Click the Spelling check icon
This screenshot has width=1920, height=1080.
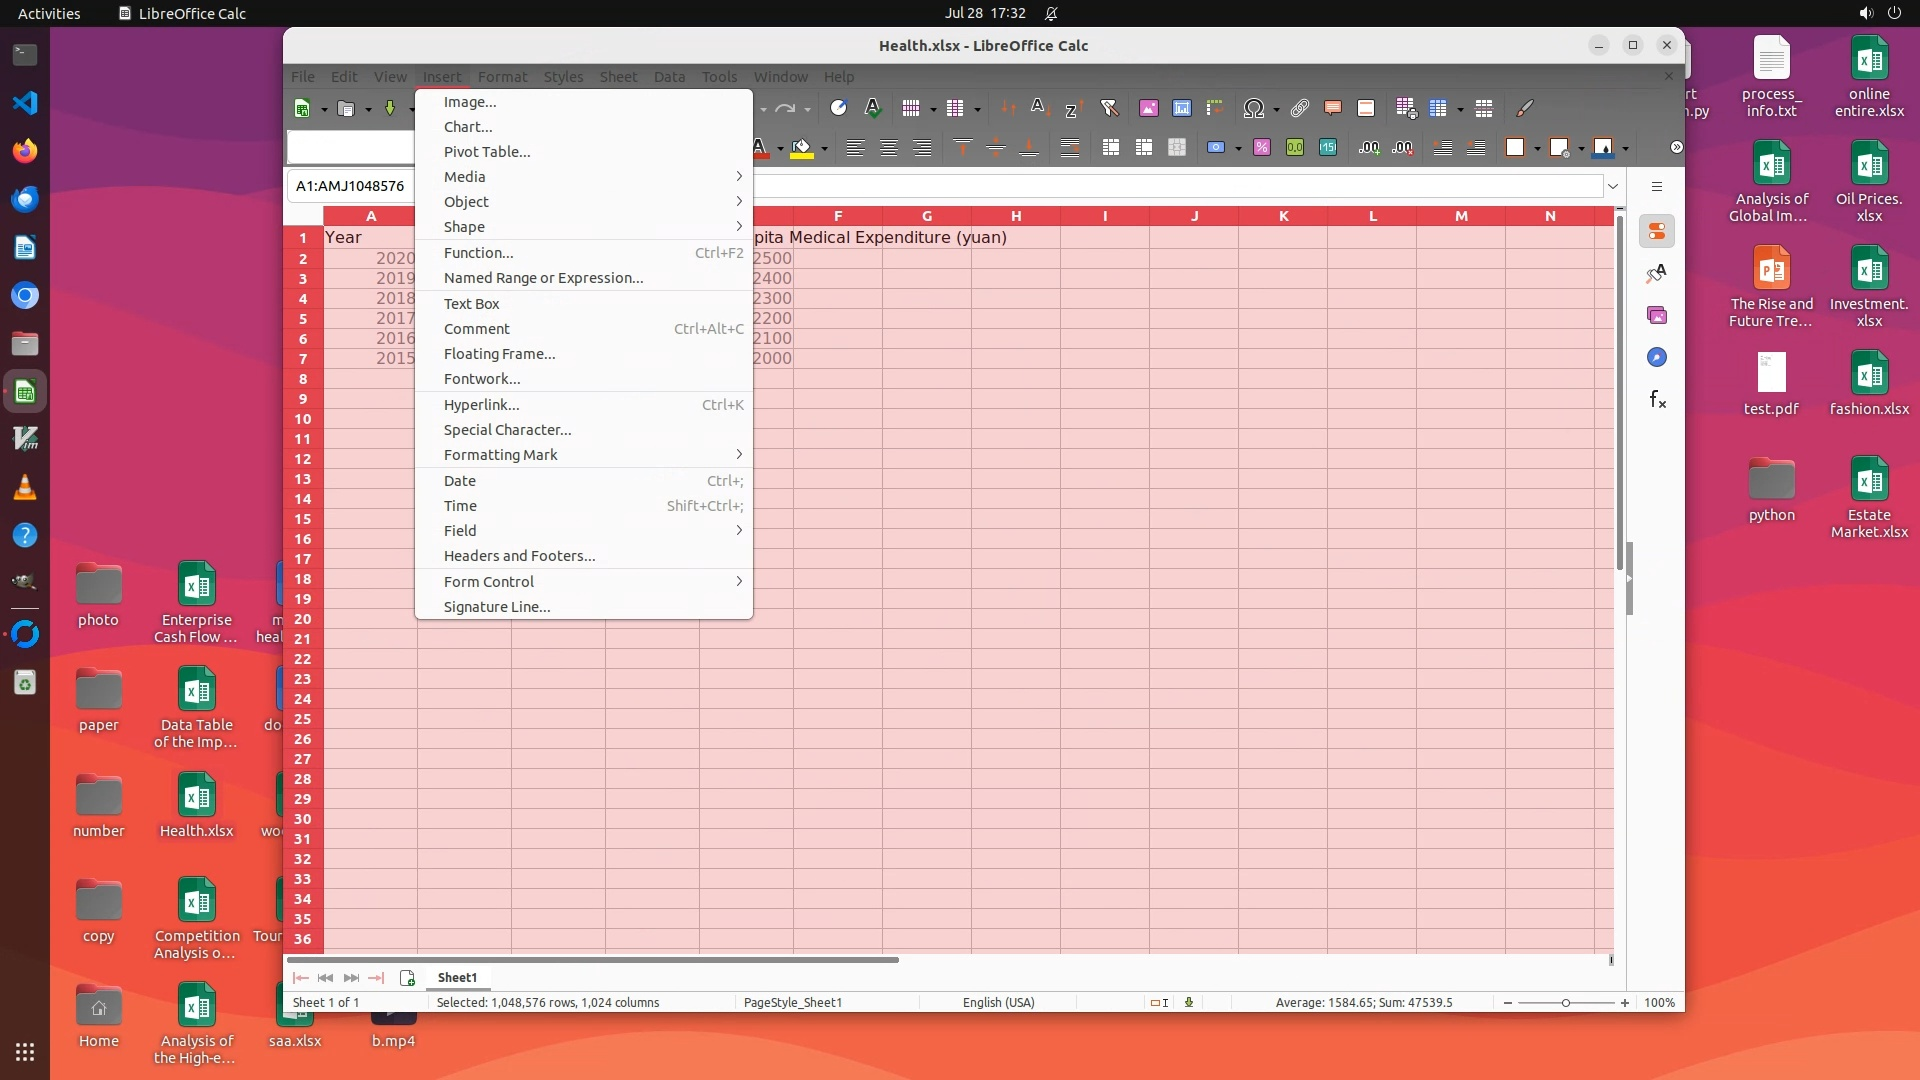(x=872, y=108)
